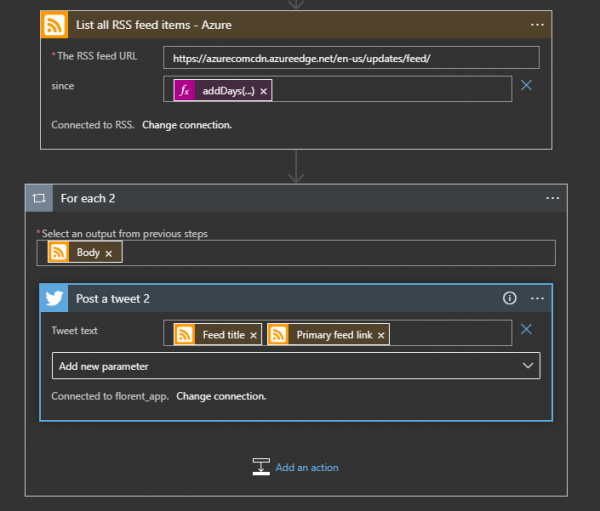Collapse the Post a tweet 2 header
The width and height of the screenshot is (600, 511).
point(296,298)
